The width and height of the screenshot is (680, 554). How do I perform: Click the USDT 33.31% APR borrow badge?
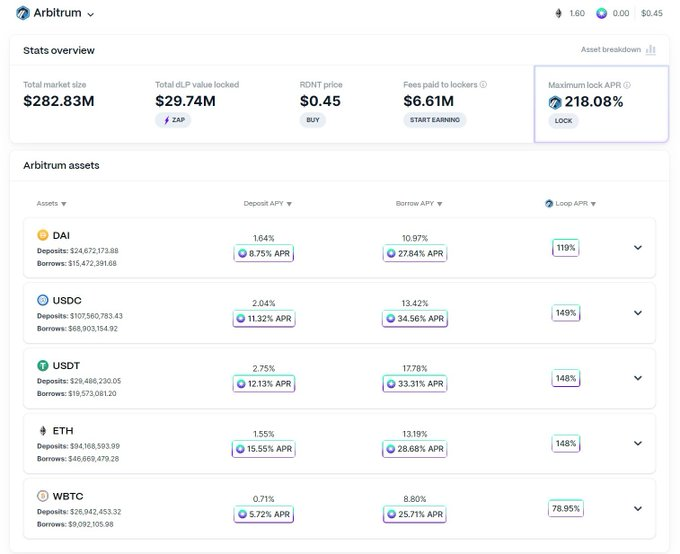coord(415,384)
